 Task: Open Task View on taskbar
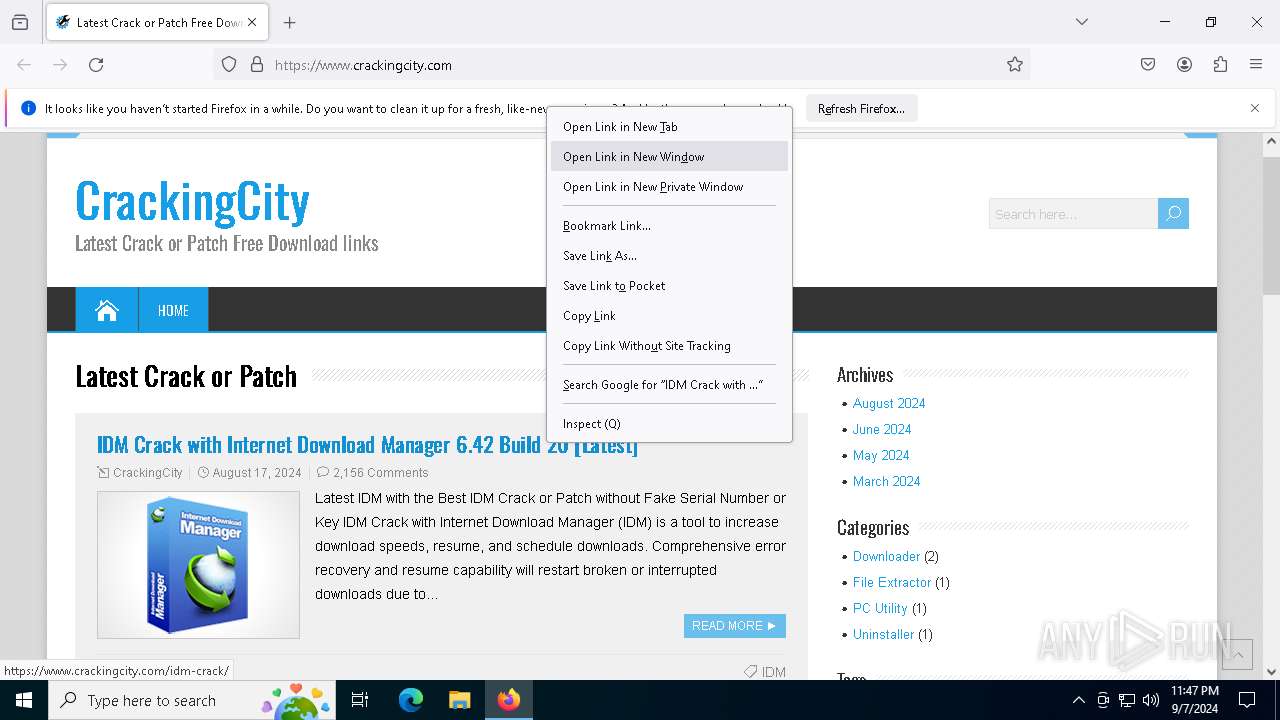click(x=360, y=700)
